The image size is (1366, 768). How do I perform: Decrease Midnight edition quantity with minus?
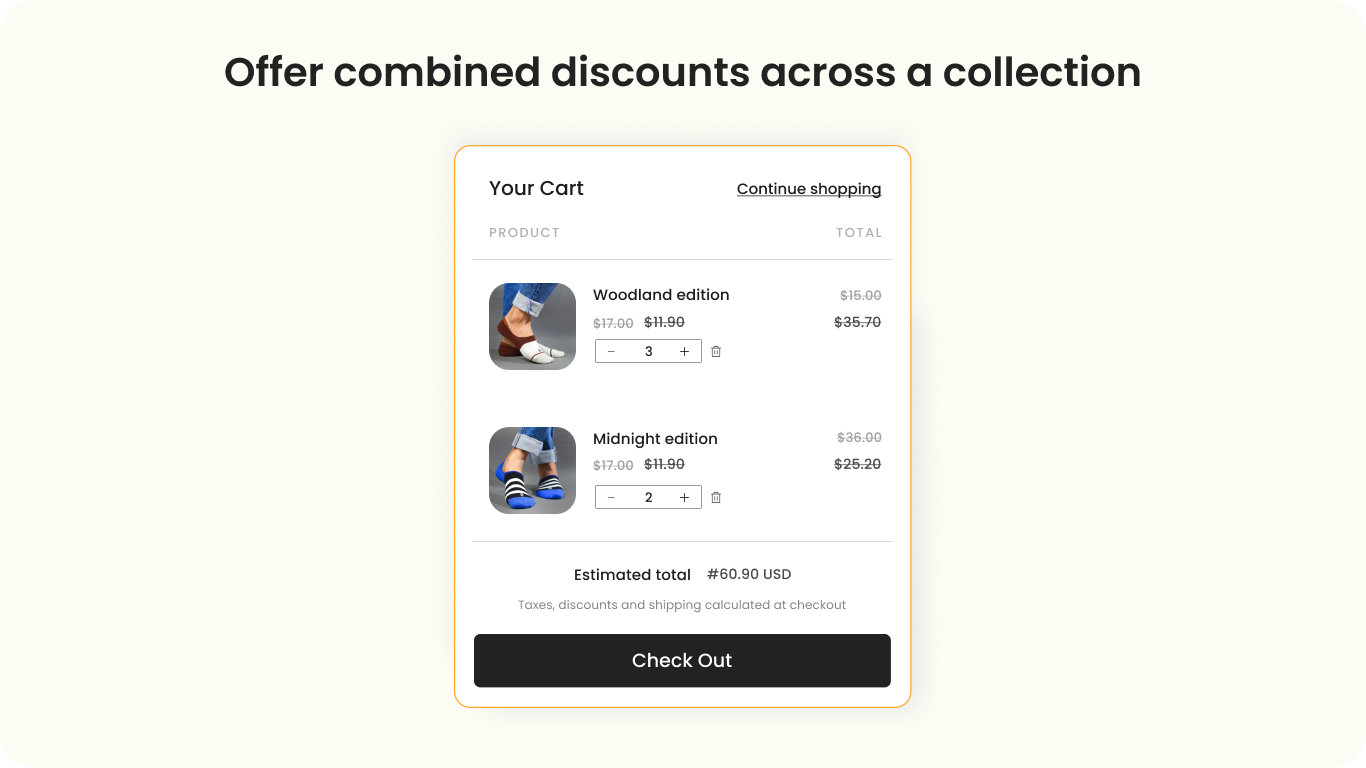(611, 497)
